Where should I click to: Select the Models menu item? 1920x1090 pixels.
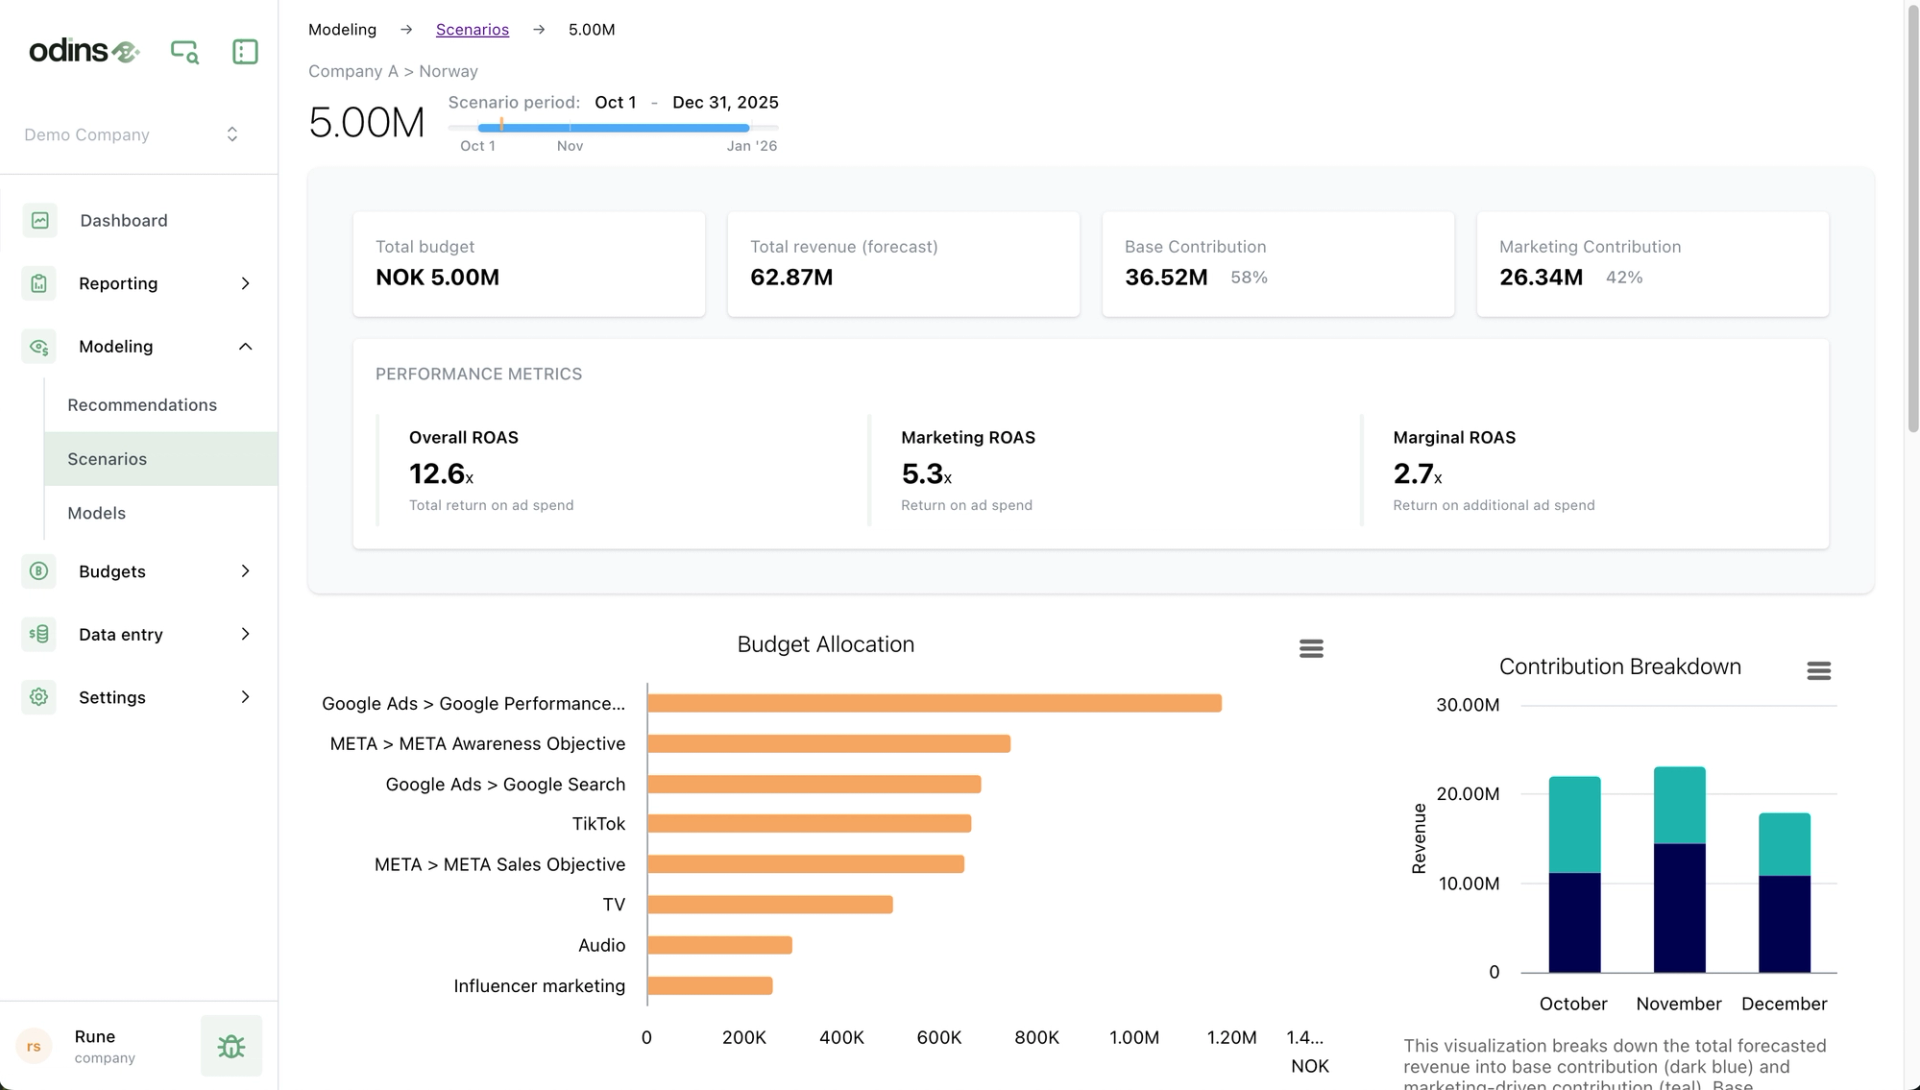97,513
